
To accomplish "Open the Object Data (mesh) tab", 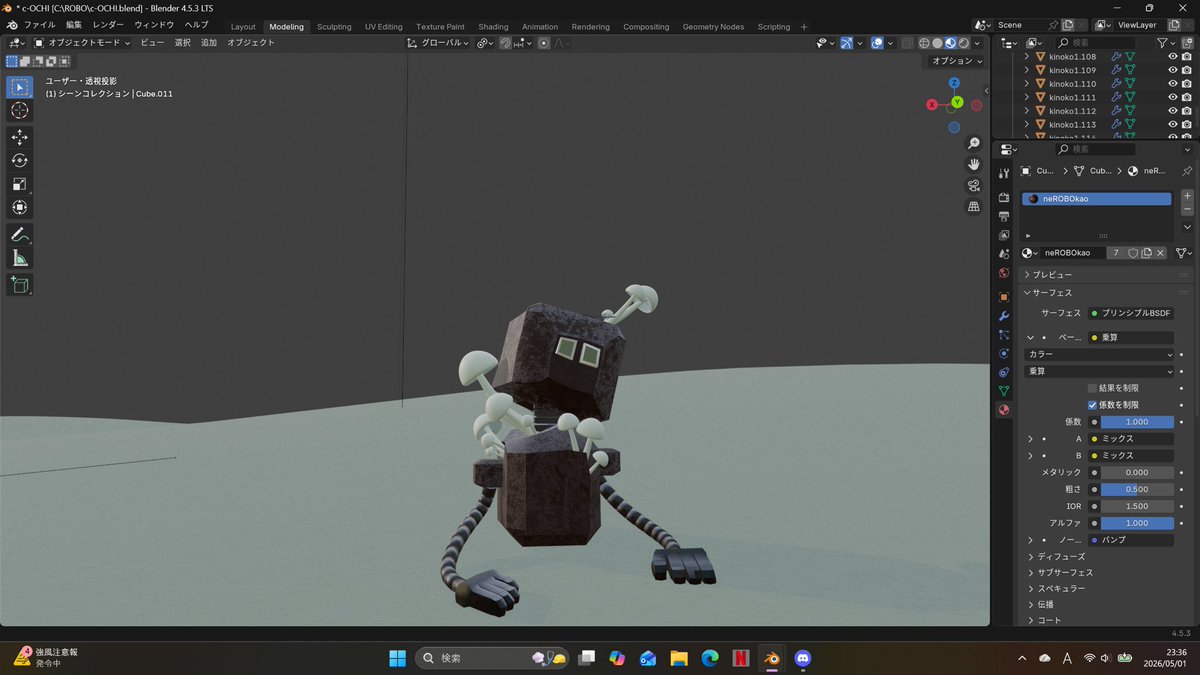I will [x=1004, y=391].
